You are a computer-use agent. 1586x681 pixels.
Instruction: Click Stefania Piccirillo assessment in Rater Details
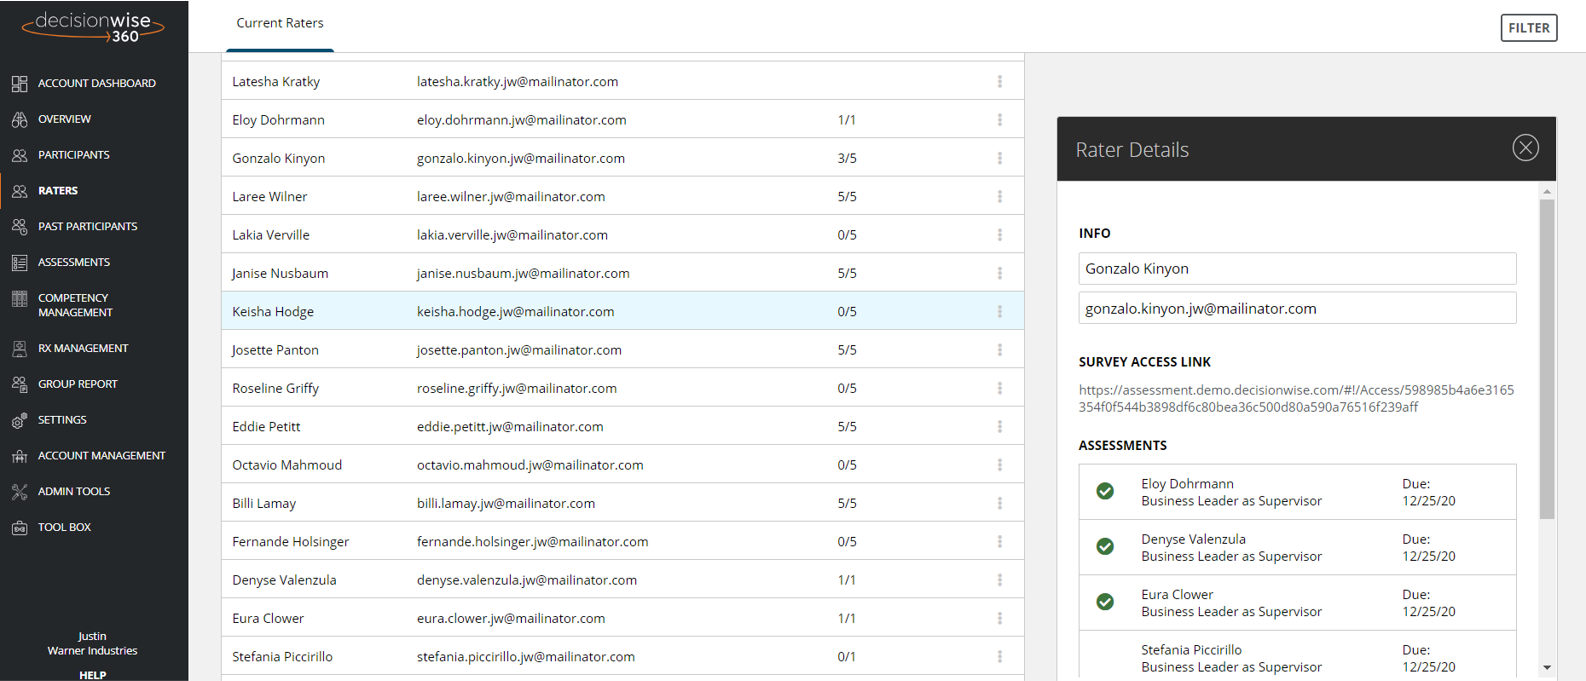[1297, 656]
